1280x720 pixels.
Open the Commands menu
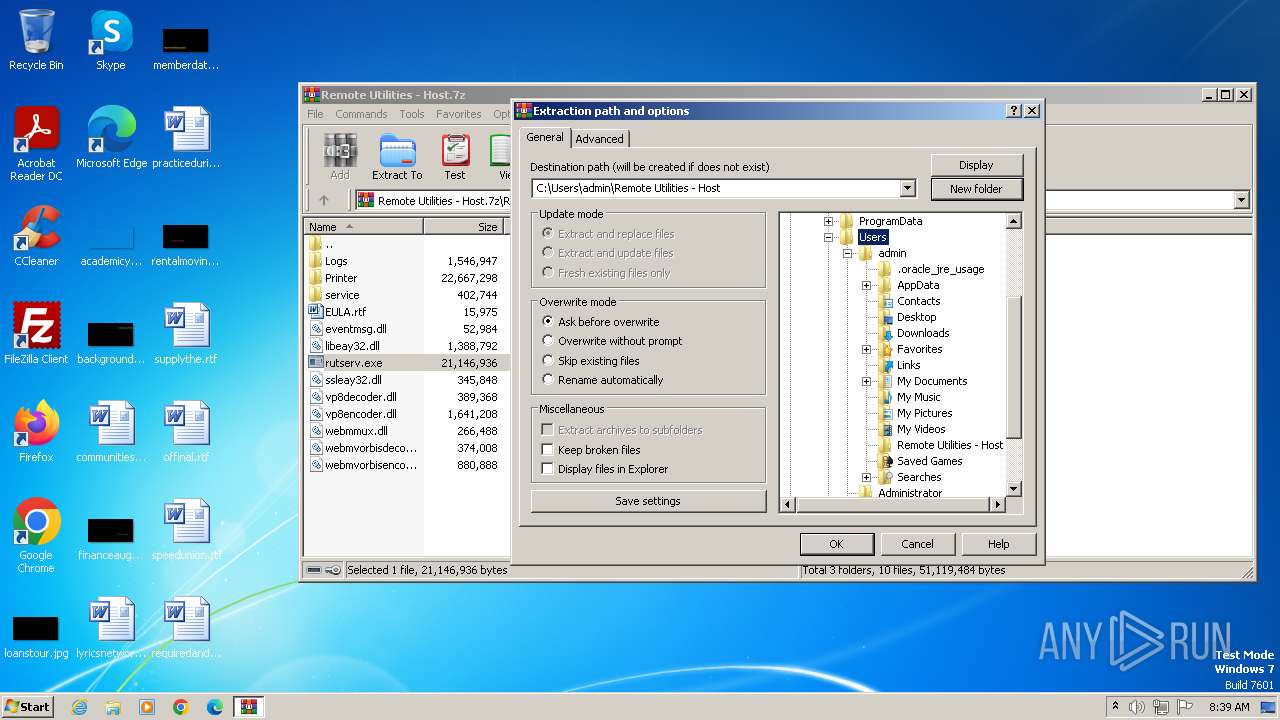click(x=361, y=114)
